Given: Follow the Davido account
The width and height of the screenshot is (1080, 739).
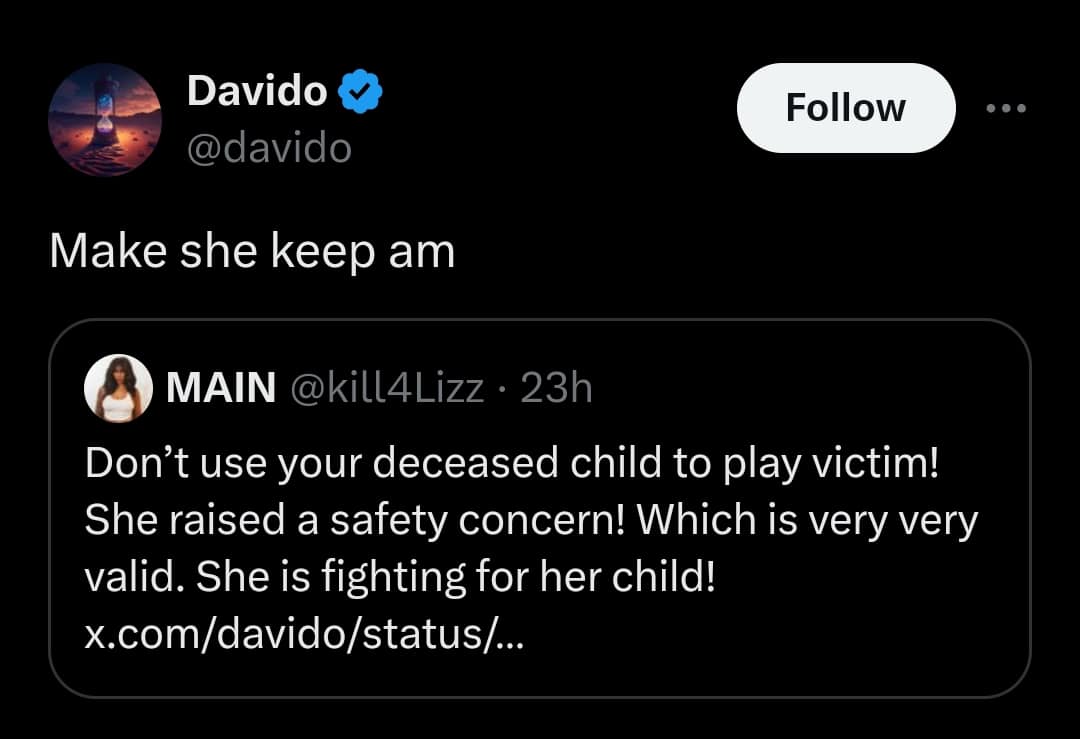Looking at the screenshot, I should pos(845,108).
